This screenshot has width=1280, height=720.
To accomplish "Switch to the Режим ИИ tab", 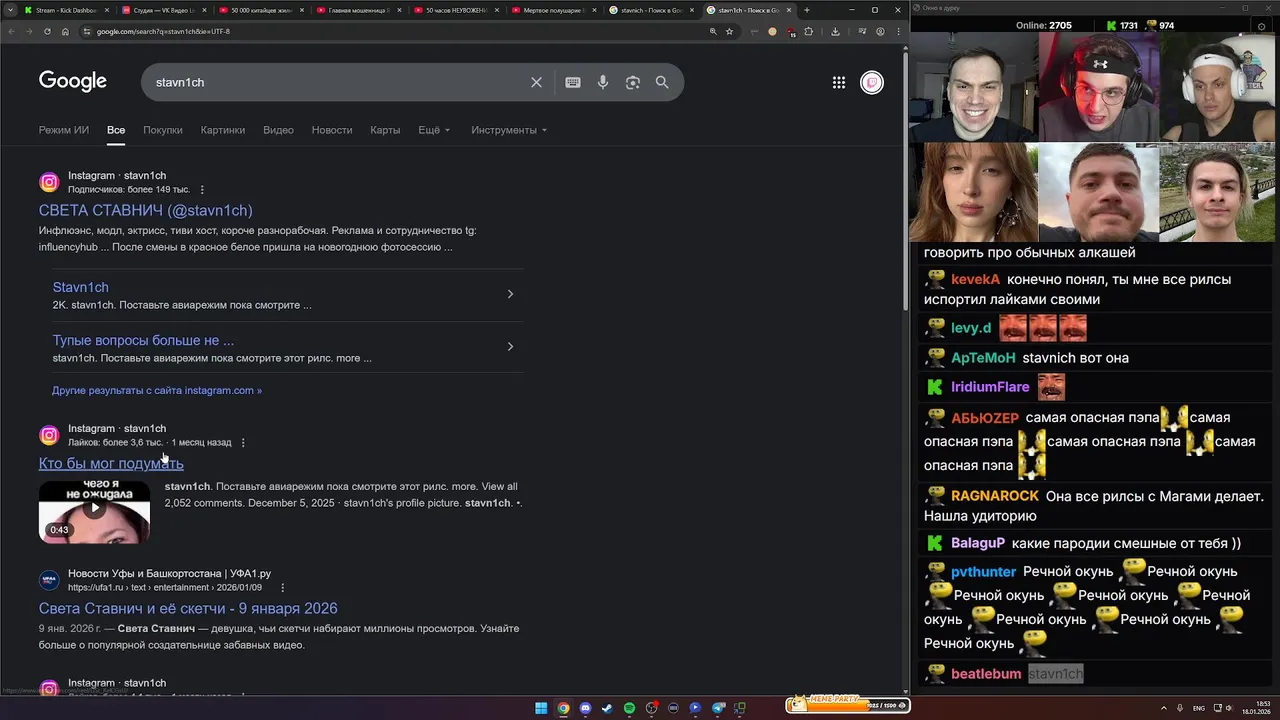I will coord(64,130).
